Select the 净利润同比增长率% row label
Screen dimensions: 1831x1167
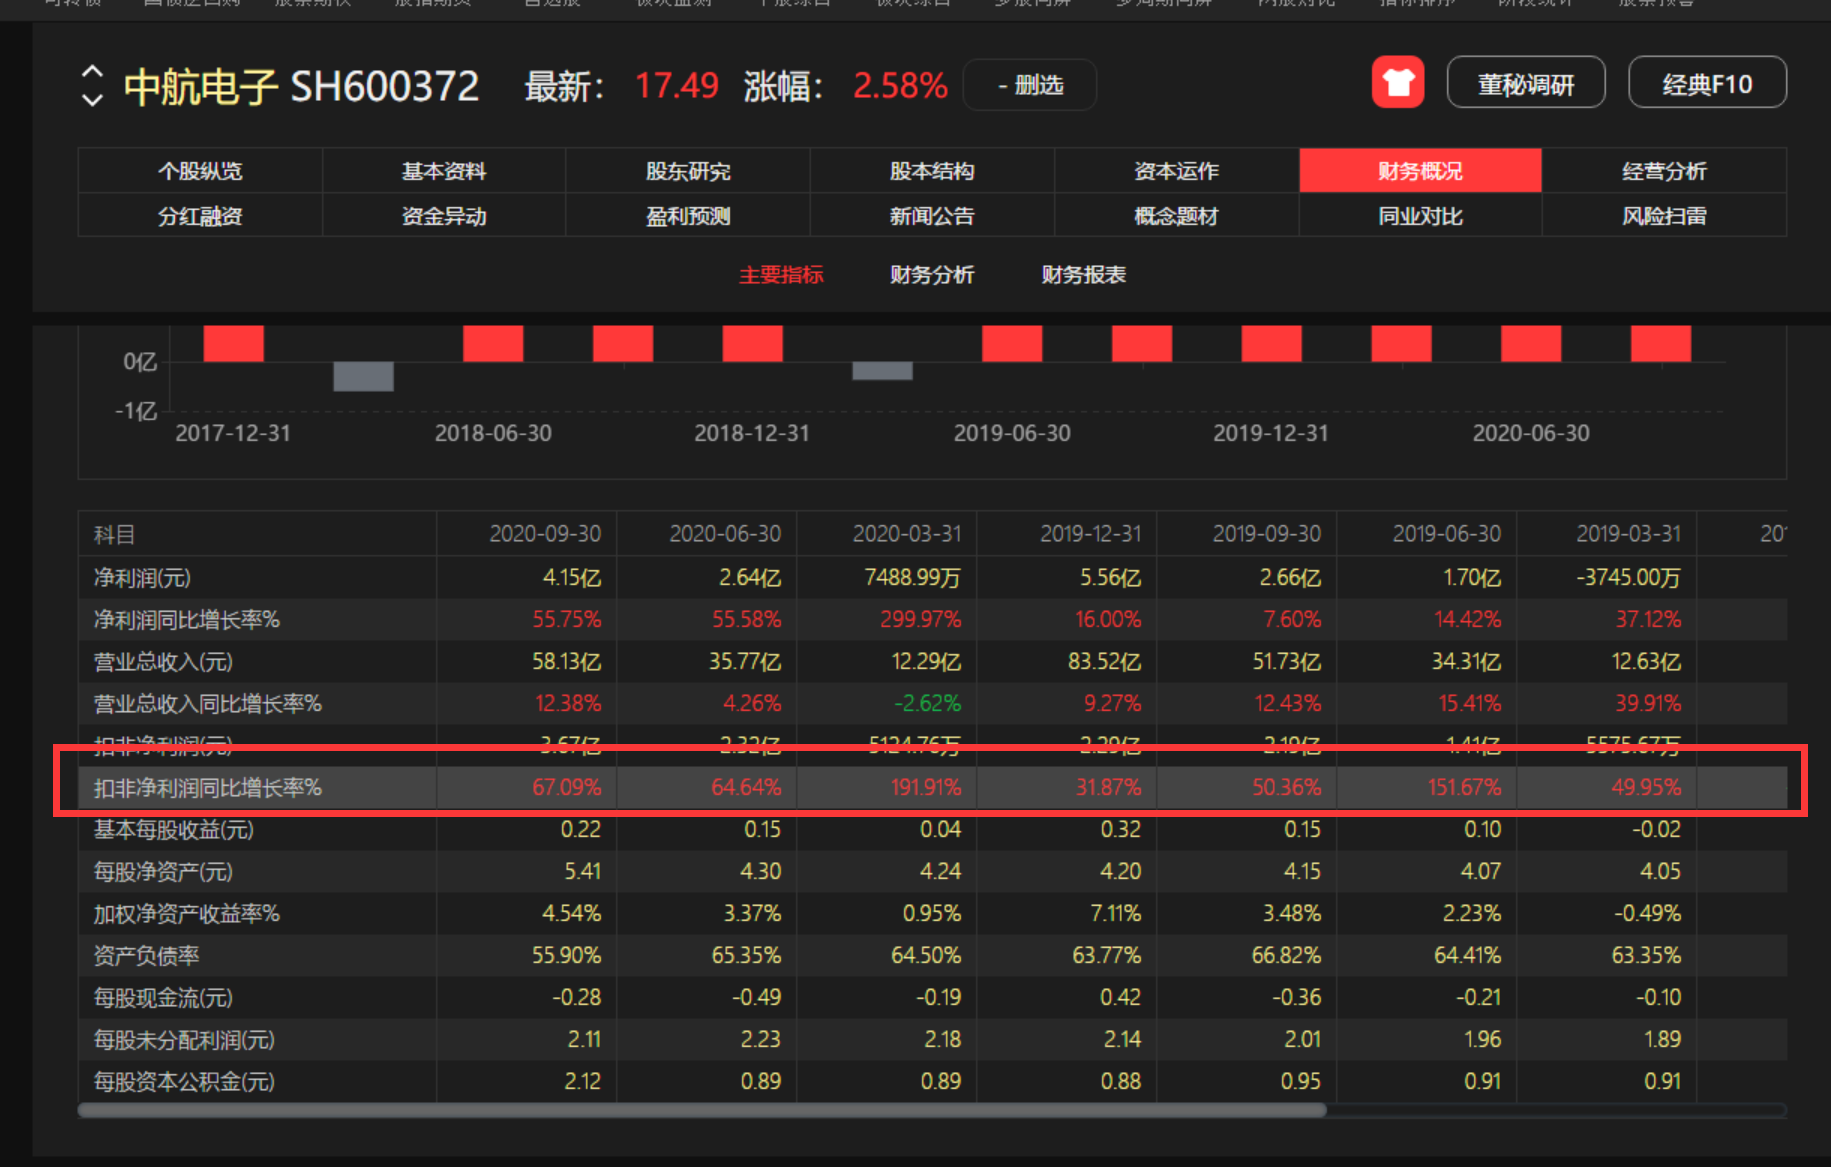coord(187,620)
